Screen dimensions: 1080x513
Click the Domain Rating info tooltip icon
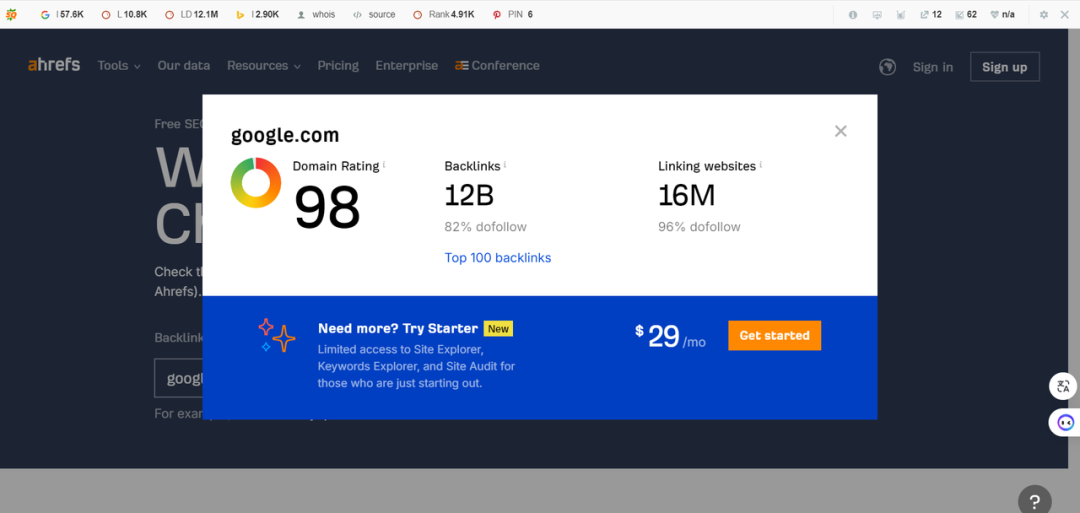384,165
